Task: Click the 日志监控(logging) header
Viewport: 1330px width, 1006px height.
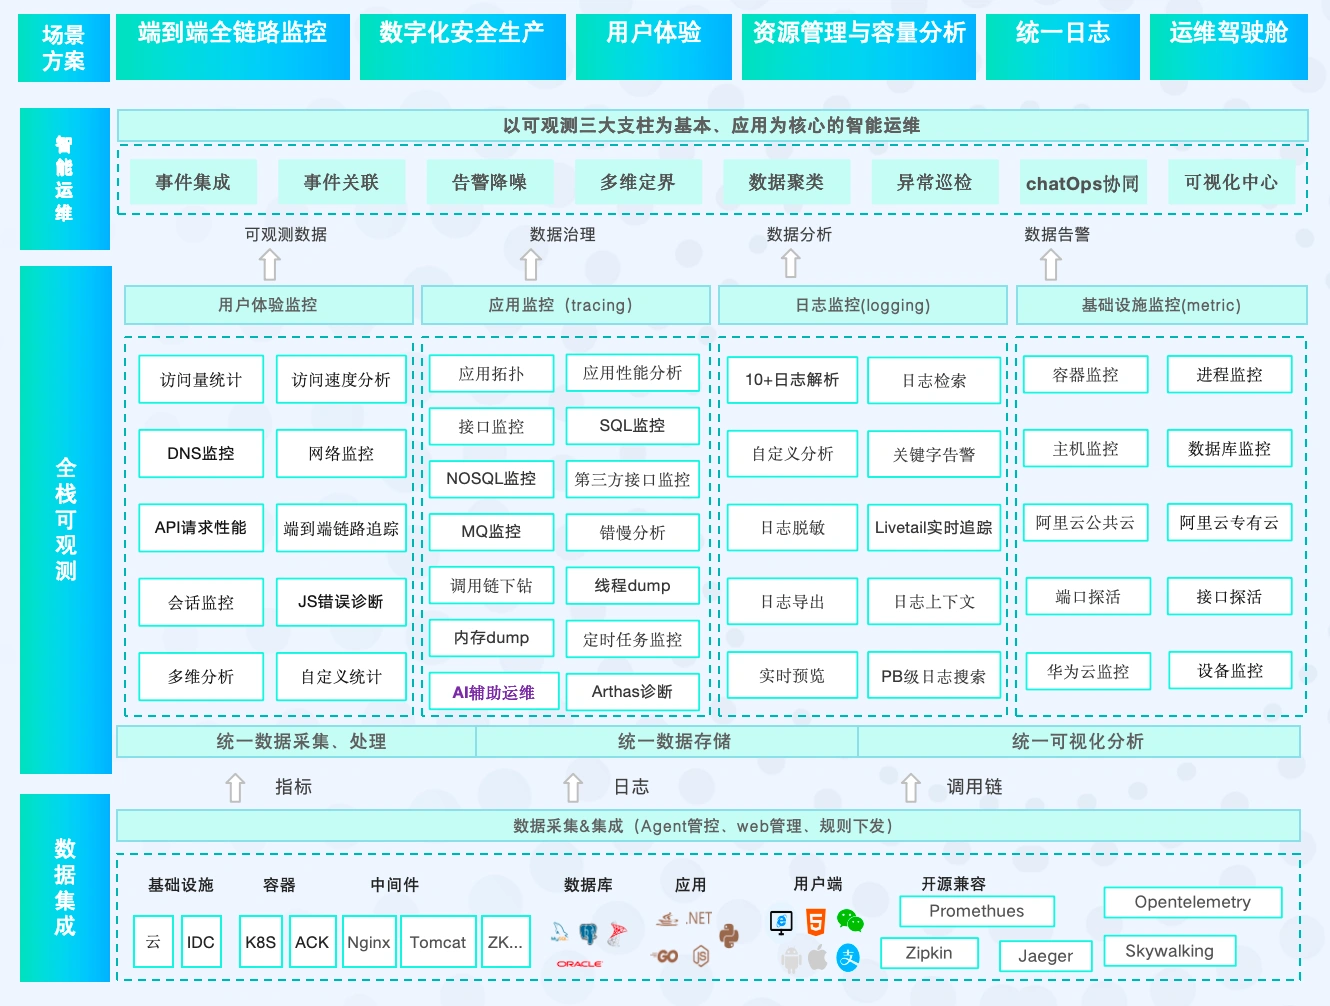Action: [x=863, y=305]
